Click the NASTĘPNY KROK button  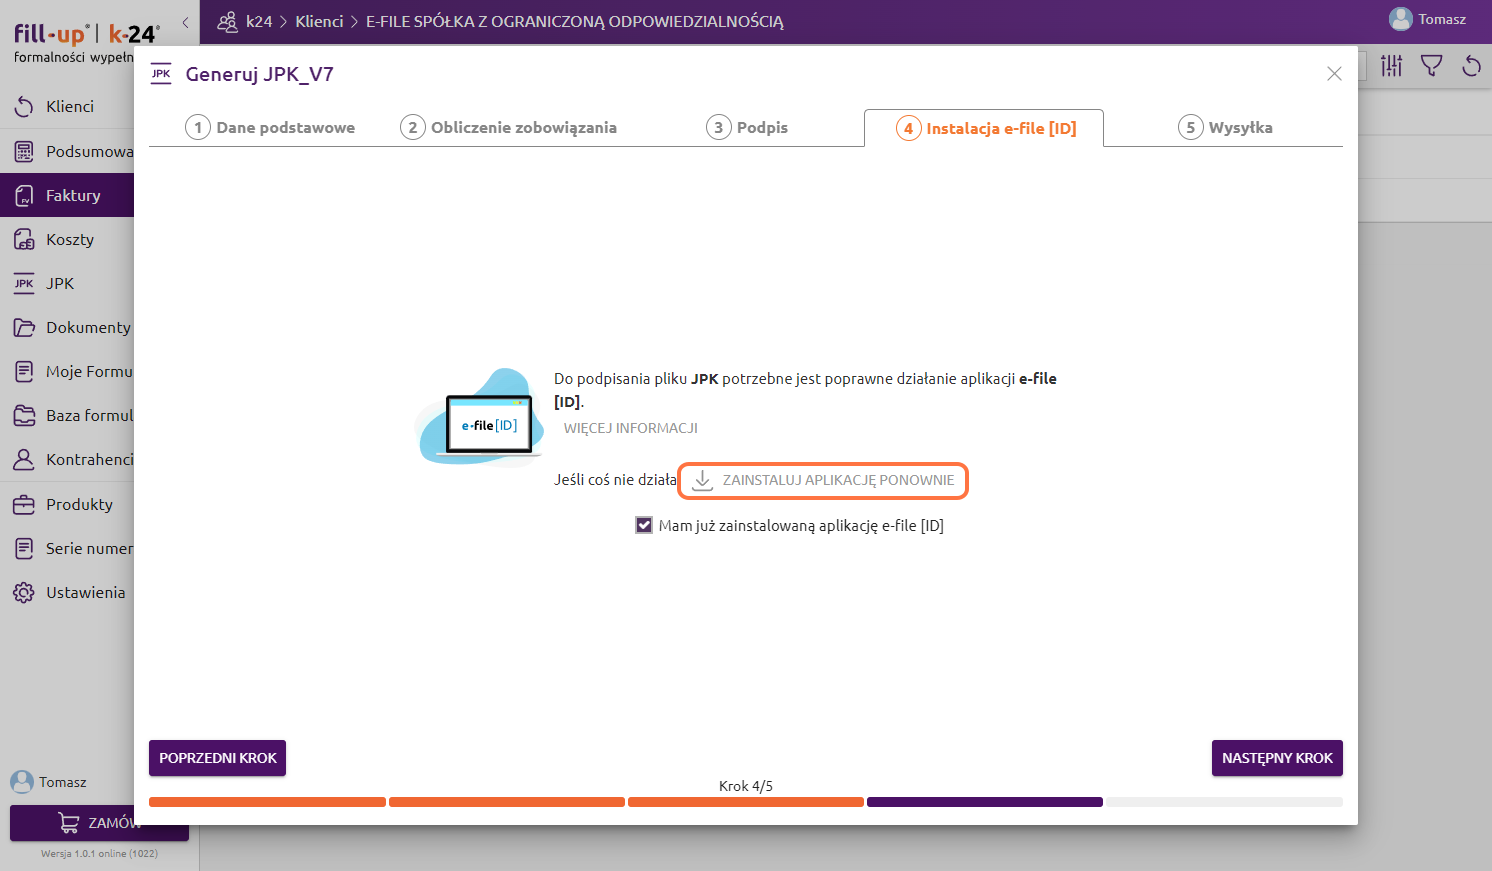pos(1276,758)
